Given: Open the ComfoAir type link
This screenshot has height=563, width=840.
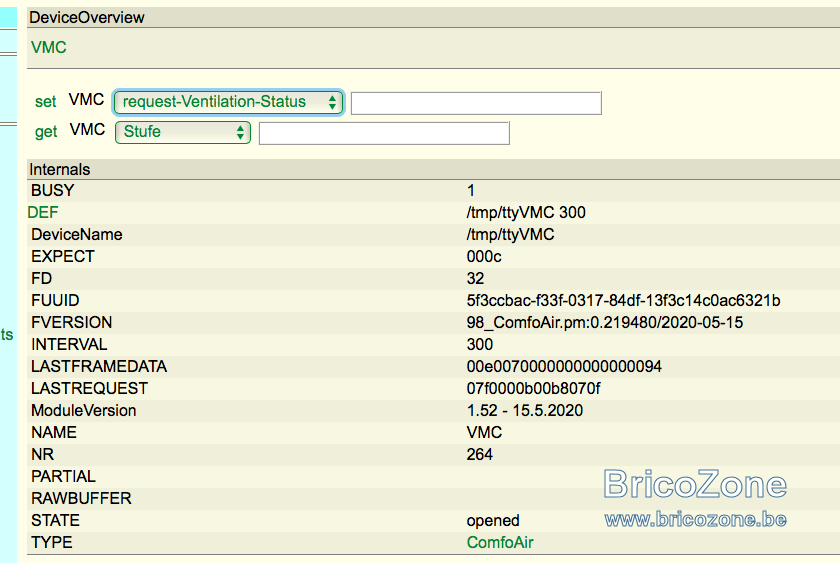Looking at the screenshot, I should coord(500,542).
